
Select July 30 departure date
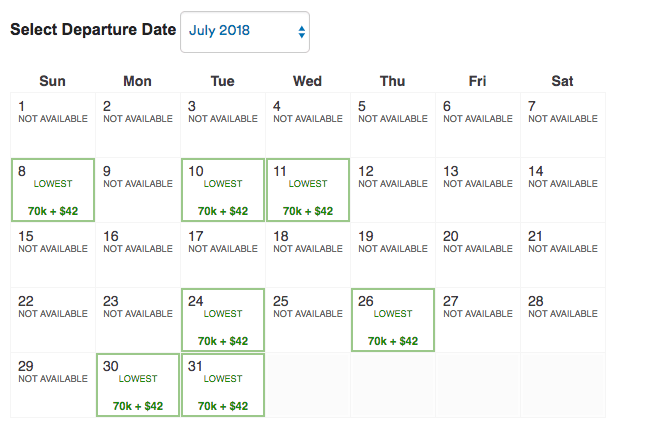pos(138,385)
